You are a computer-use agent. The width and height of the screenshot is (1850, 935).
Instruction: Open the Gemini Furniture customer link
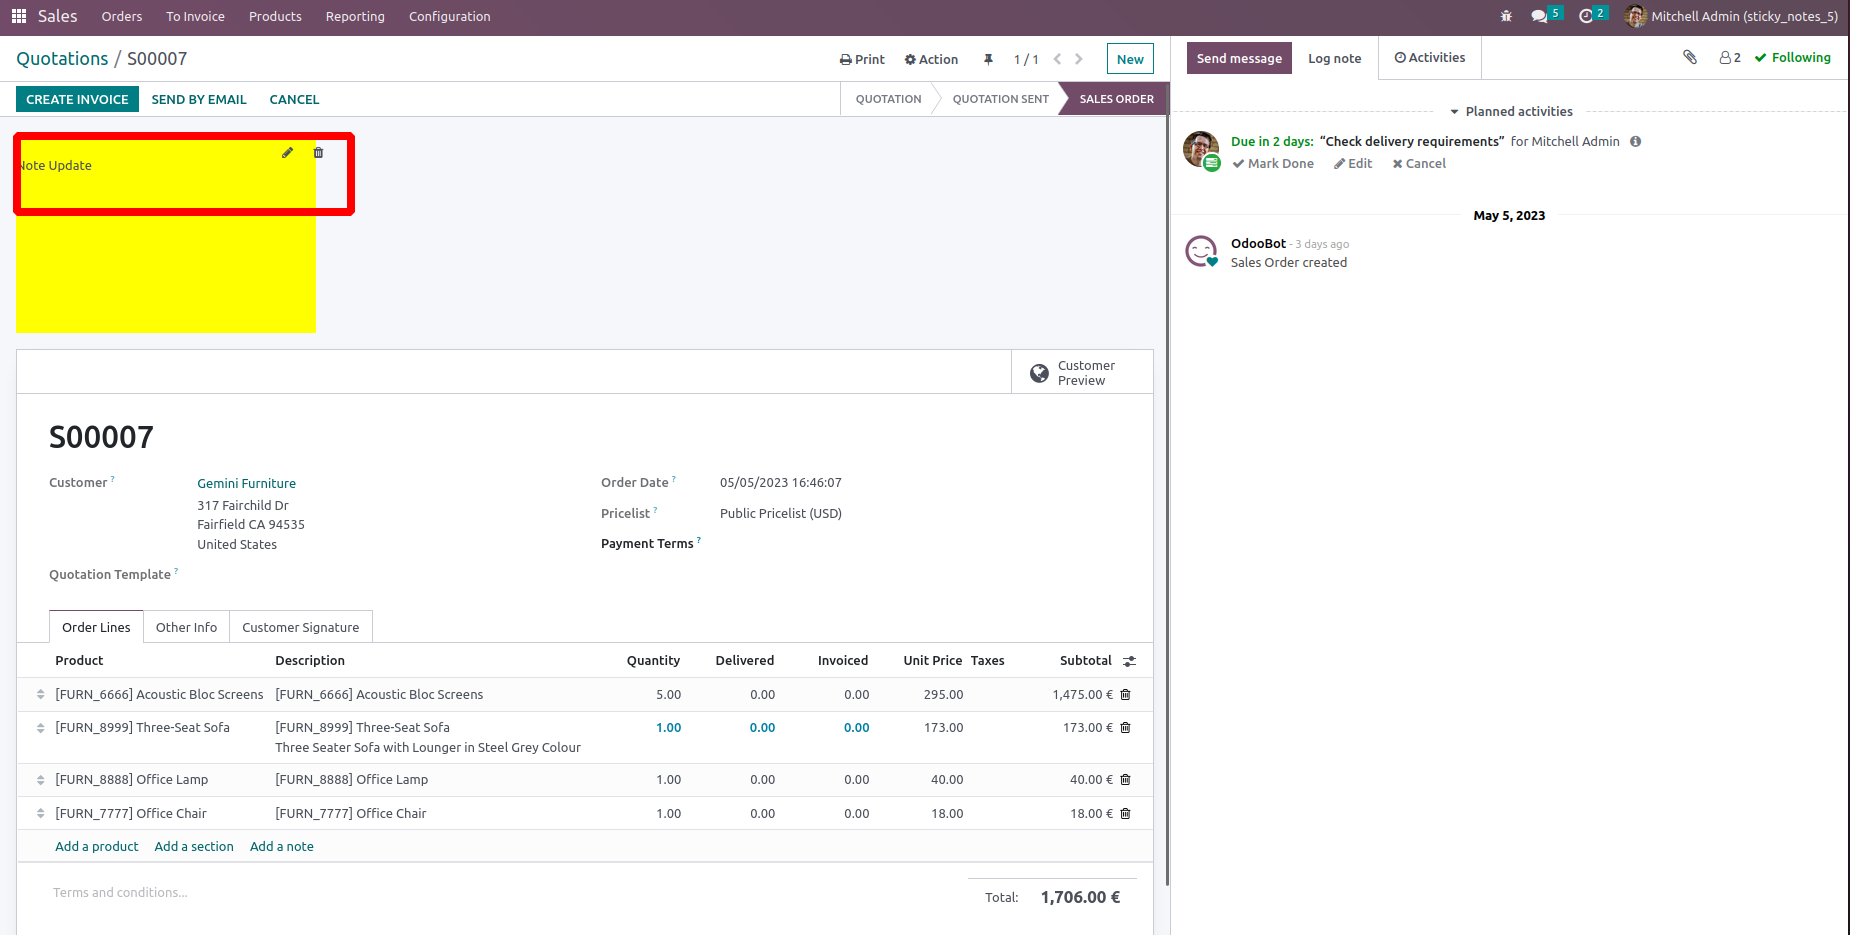coord(246,484)
